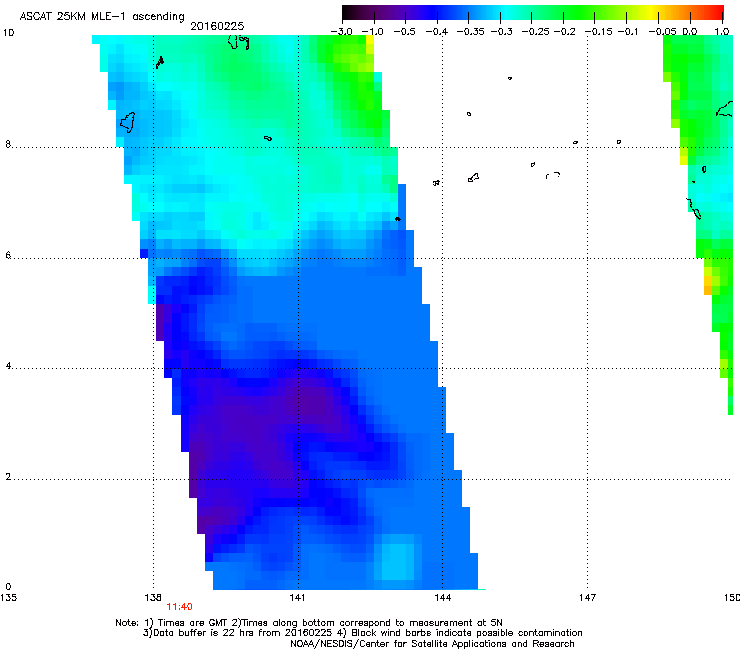
Task: Click the note line starting 'Note: 1) Times are GMT'
Action: coord(309,623)
